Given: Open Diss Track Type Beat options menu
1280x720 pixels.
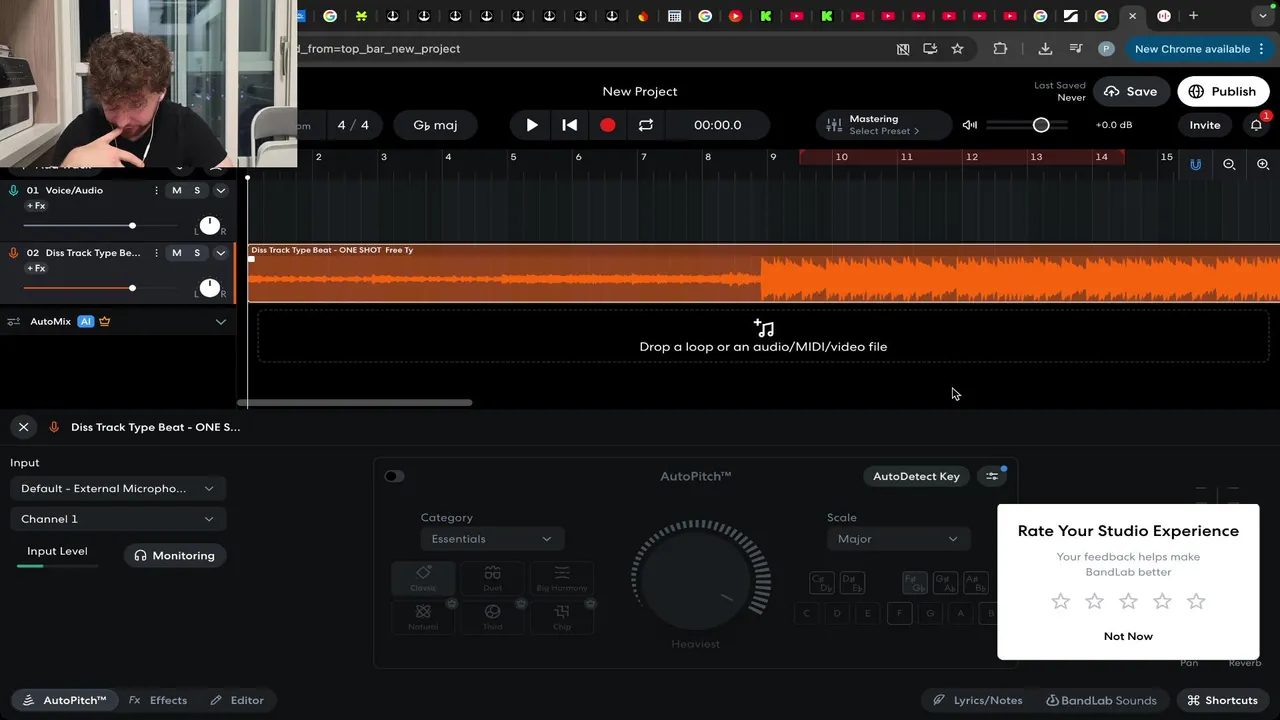Looking at the screenshot, I should 156,253.
